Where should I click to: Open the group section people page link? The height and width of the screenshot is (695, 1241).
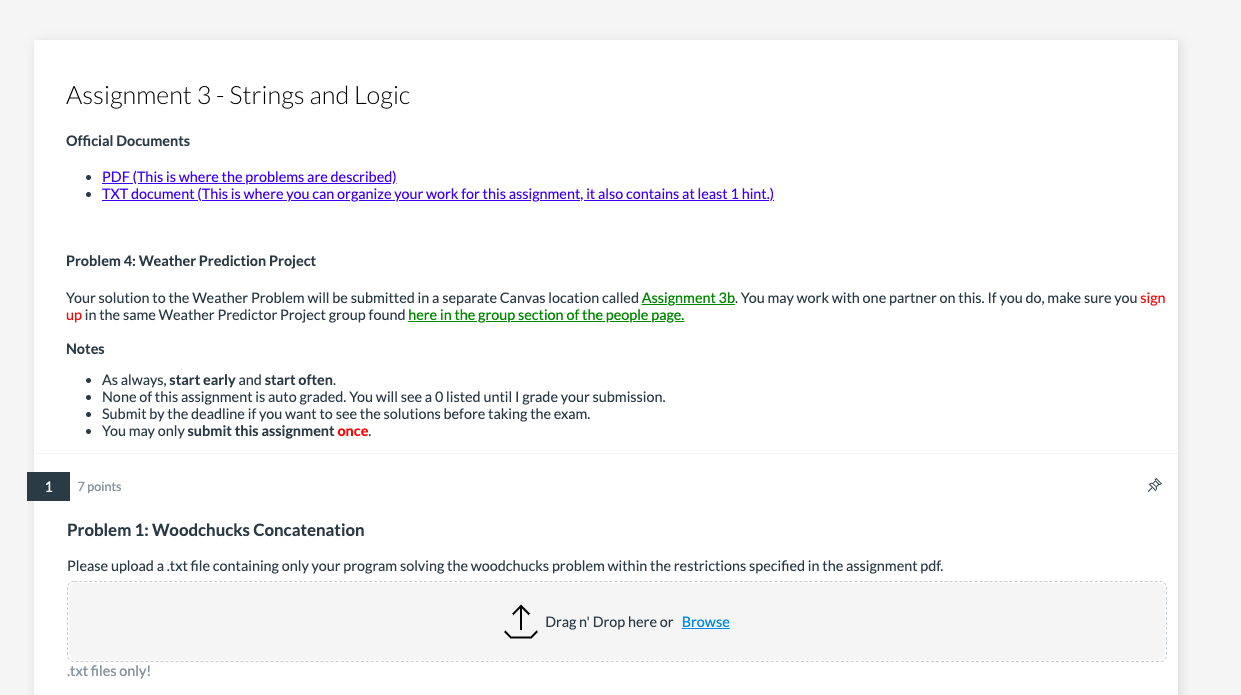(x=546, y=315)
